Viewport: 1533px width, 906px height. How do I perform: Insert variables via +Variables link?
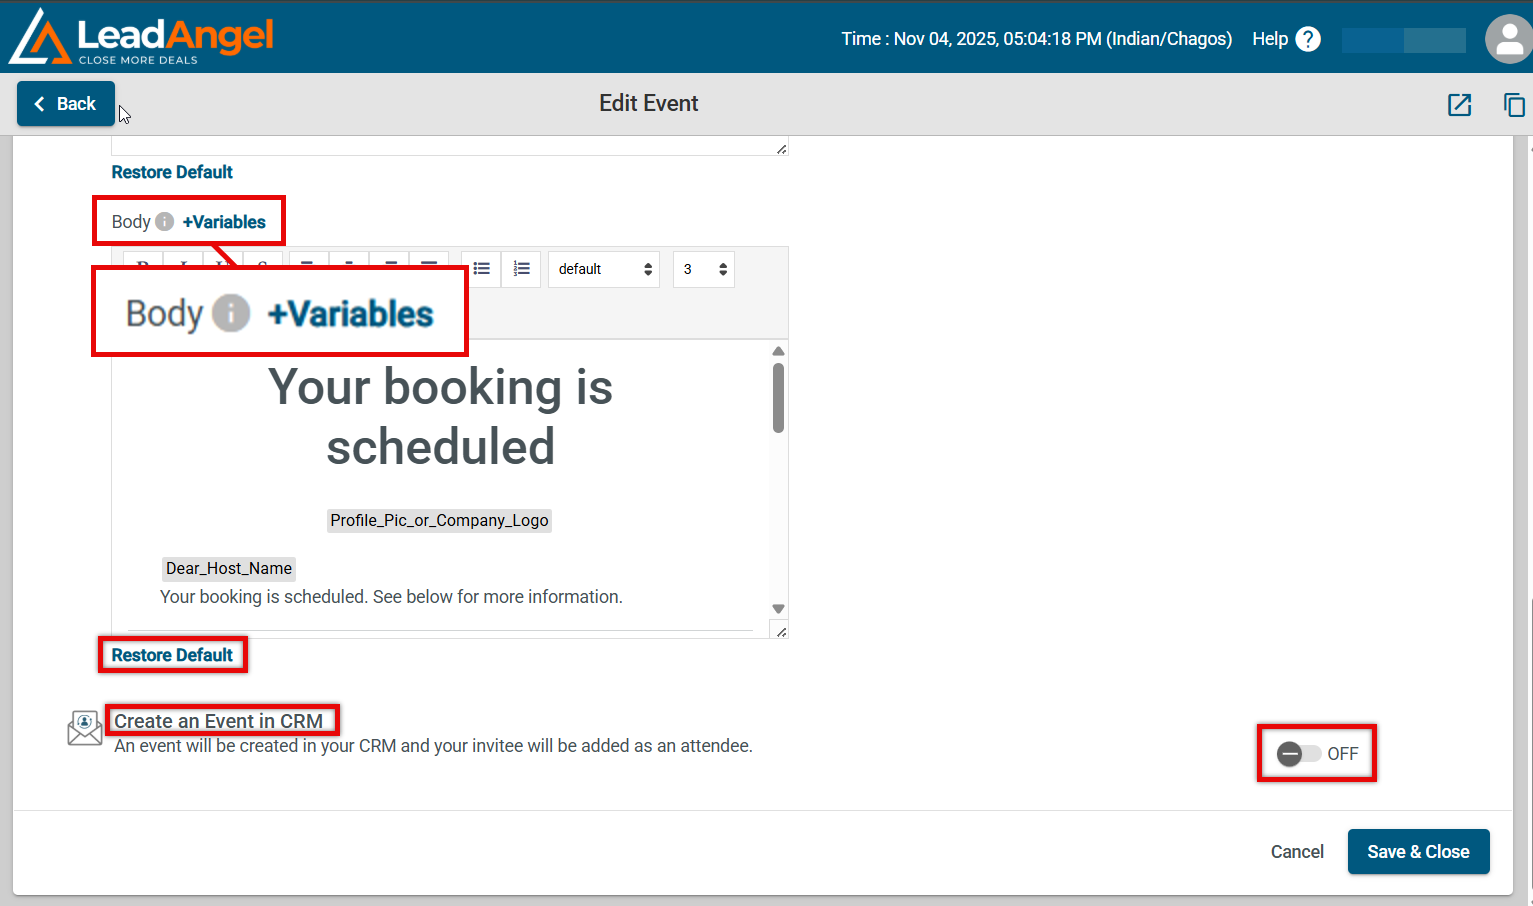coord(224,222)
